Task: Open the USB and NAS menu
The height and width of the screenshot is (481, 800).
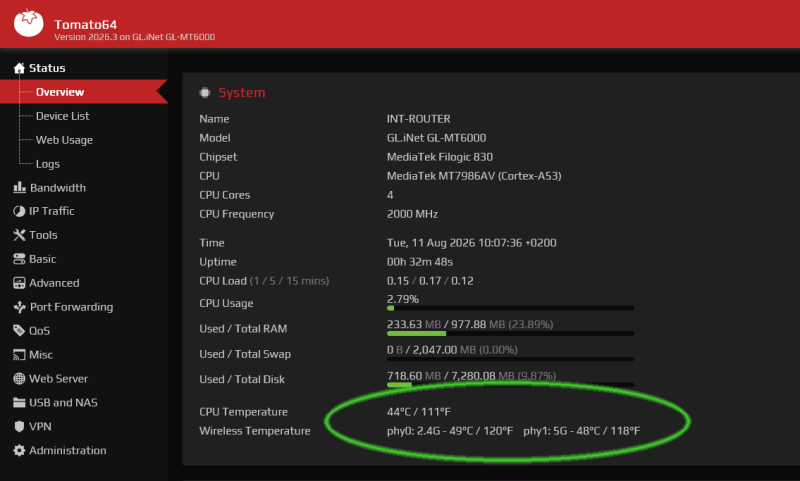Action: pyautogui.click(x=63, y=403)
